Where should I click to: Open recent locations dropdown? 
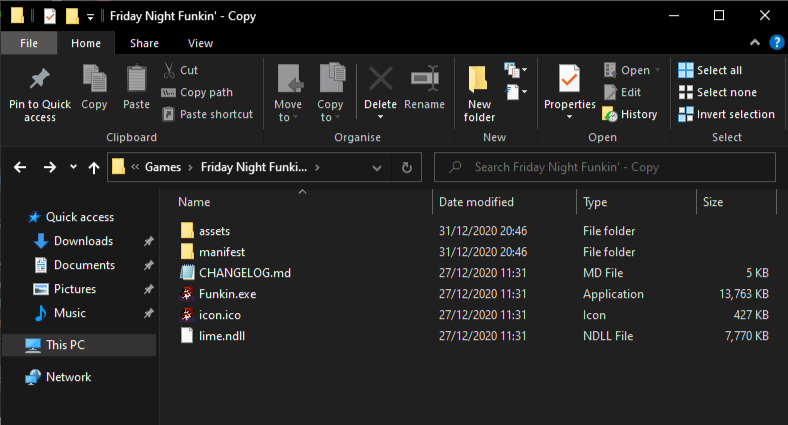click(73, 167)
